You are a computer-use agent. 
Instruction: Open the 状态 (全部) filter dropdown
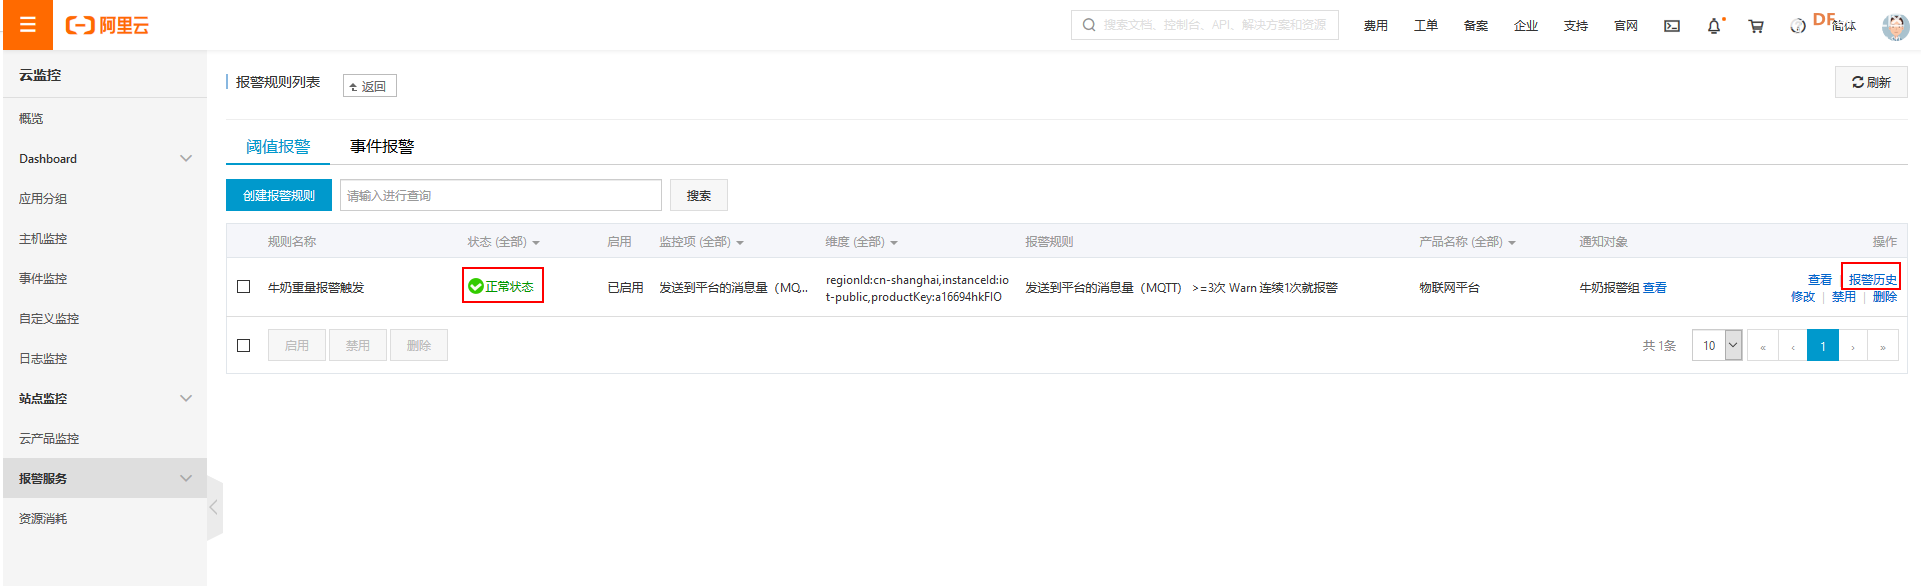point(503,242)
